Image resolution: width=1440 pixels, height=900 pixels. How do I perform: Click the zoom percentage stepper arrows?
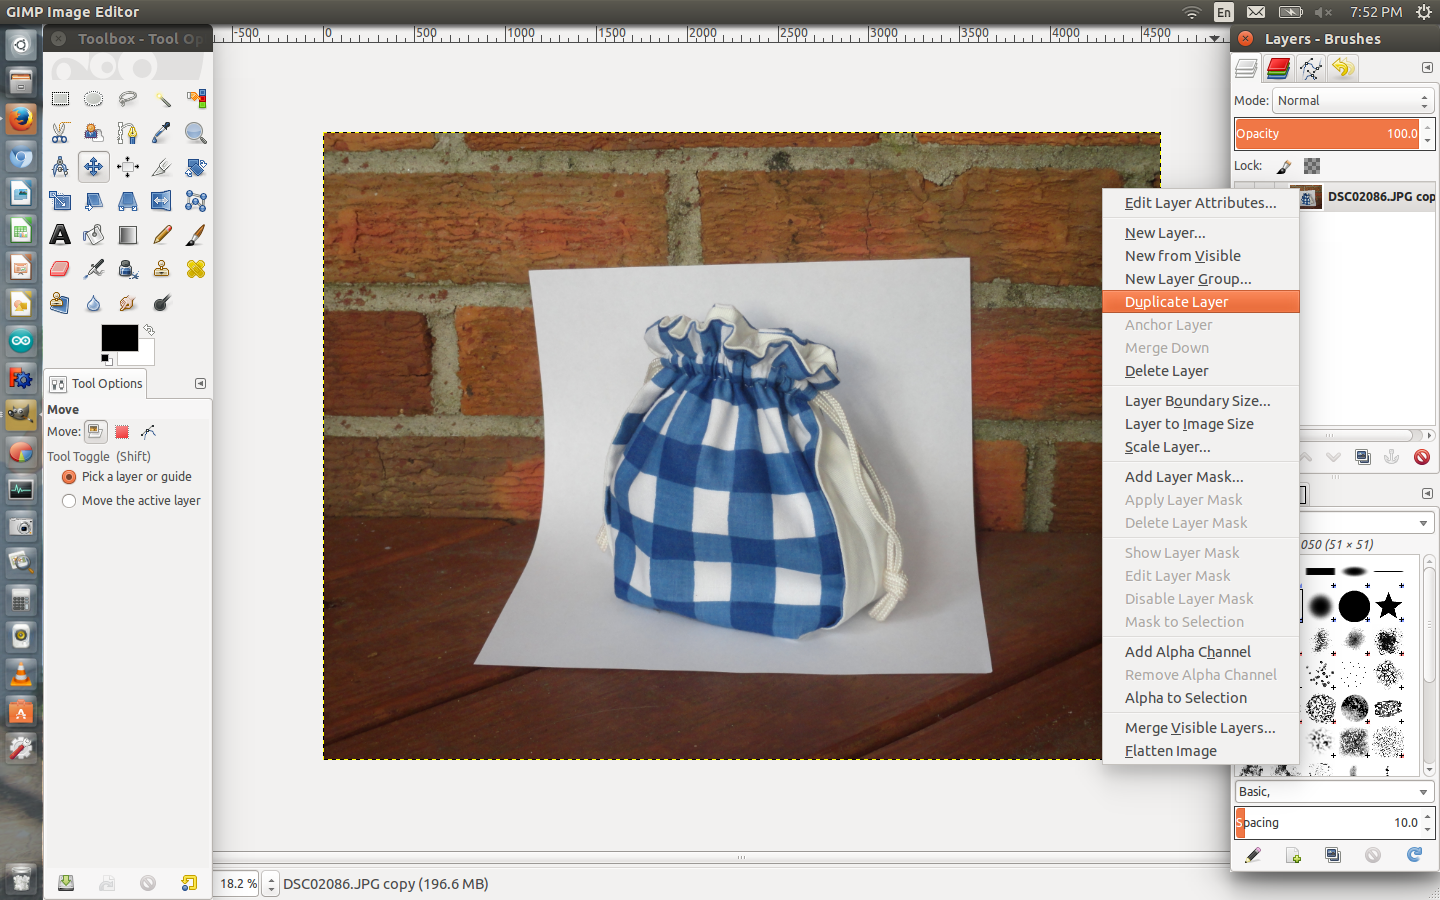click(x=271, y=884)
